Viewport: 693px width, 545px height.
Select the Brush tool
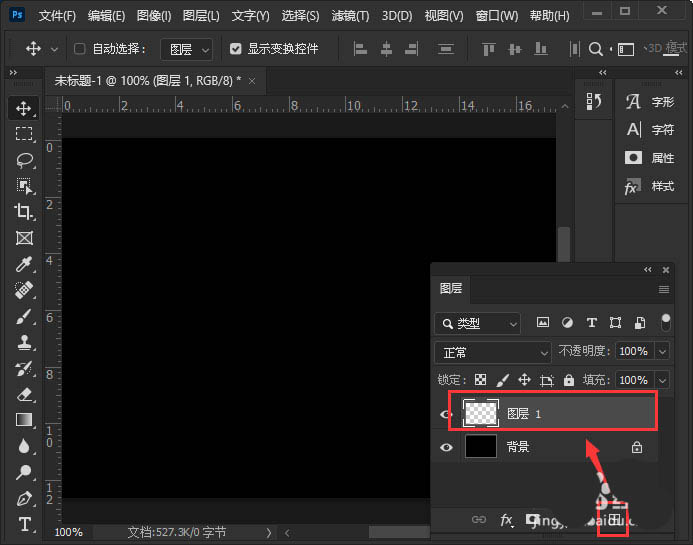(x=24, y=316)
